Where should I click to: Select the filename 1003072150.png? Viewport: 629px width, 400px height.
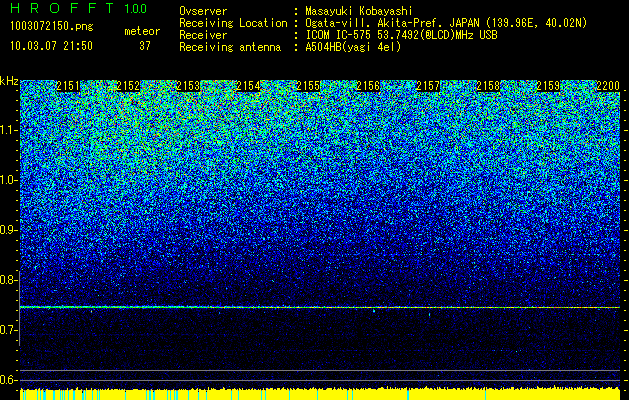pyautogui.click(x=52, y=27)
